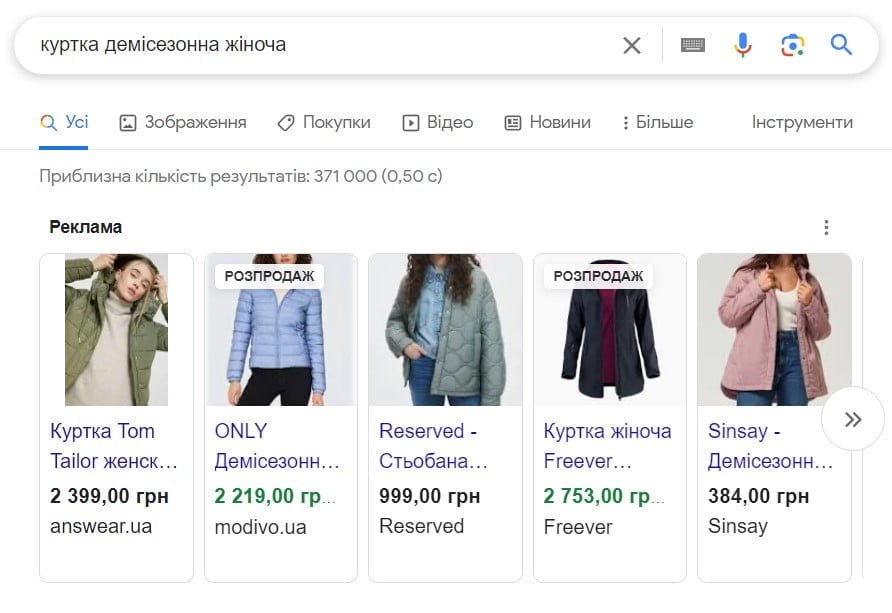892x613 pixels.
Task: Open Інструменти search tools
Action: (802, 122)
